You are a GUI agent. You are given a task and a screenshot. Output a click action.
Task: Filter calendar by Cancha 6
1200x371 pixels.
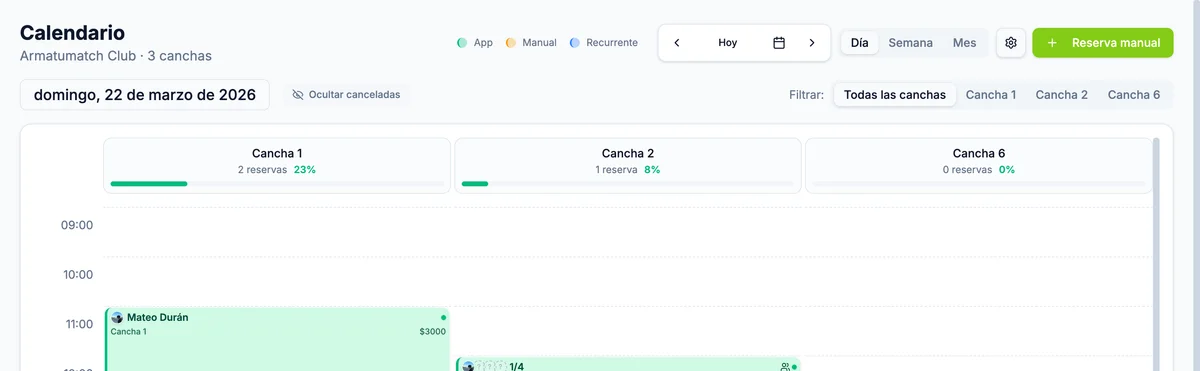click(x=1134, y=95)
